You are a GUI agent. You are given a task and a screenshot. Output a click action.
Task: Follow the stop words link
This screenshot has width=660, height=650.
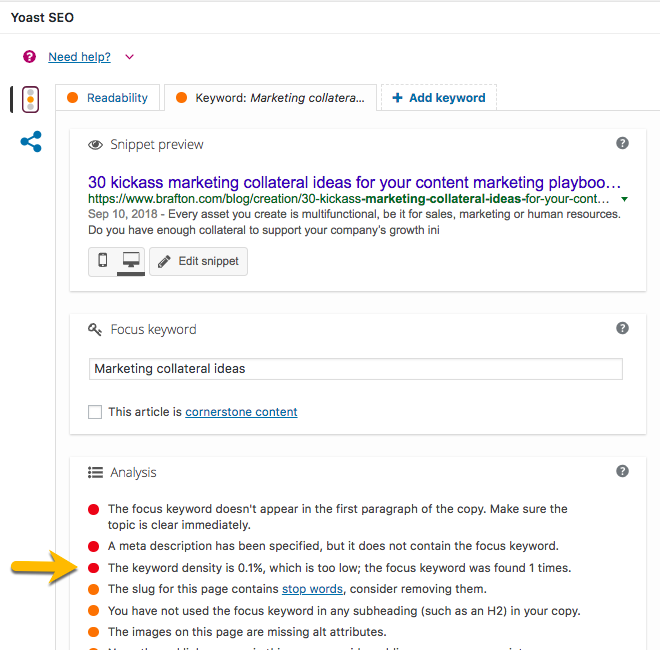point(314,589)
